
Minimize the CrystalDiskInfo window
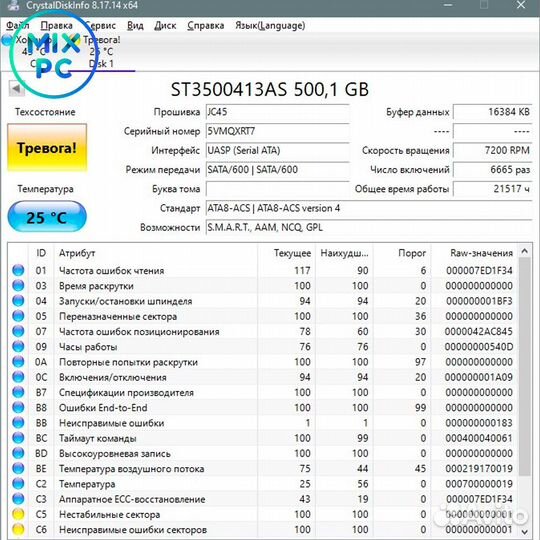point(448,5)
